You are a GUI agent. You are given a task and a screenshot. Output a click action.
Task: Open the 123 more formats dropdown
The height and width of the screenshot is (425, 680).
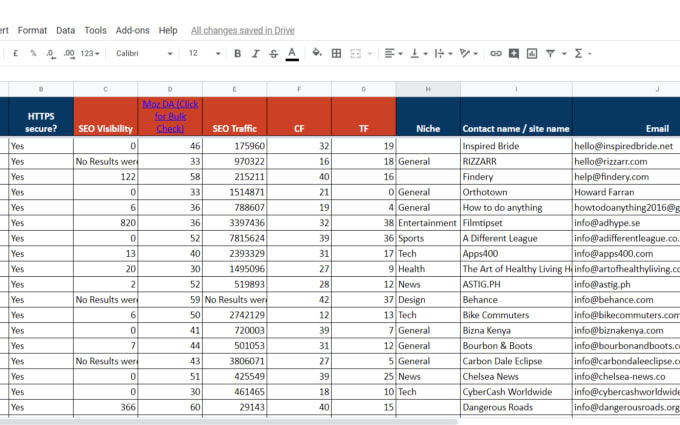(90, 53)
